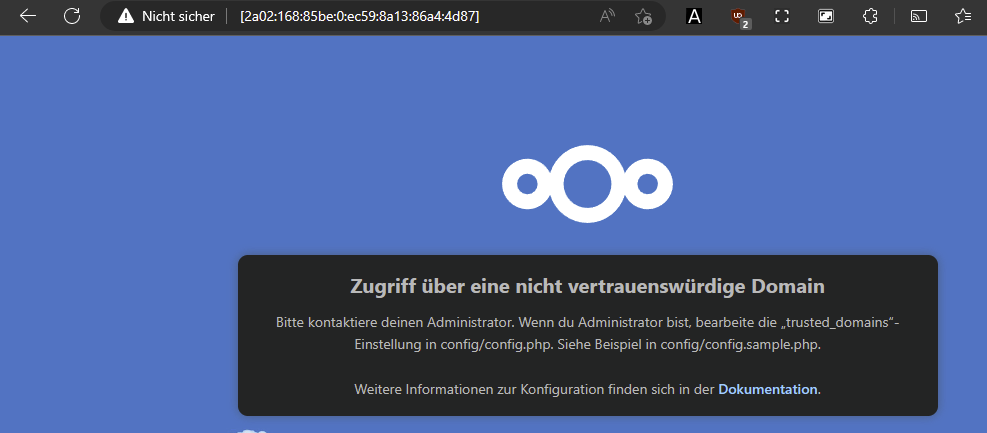Click the Nextcloud logo
Screen dimensions: 987x433
[587, 184]
